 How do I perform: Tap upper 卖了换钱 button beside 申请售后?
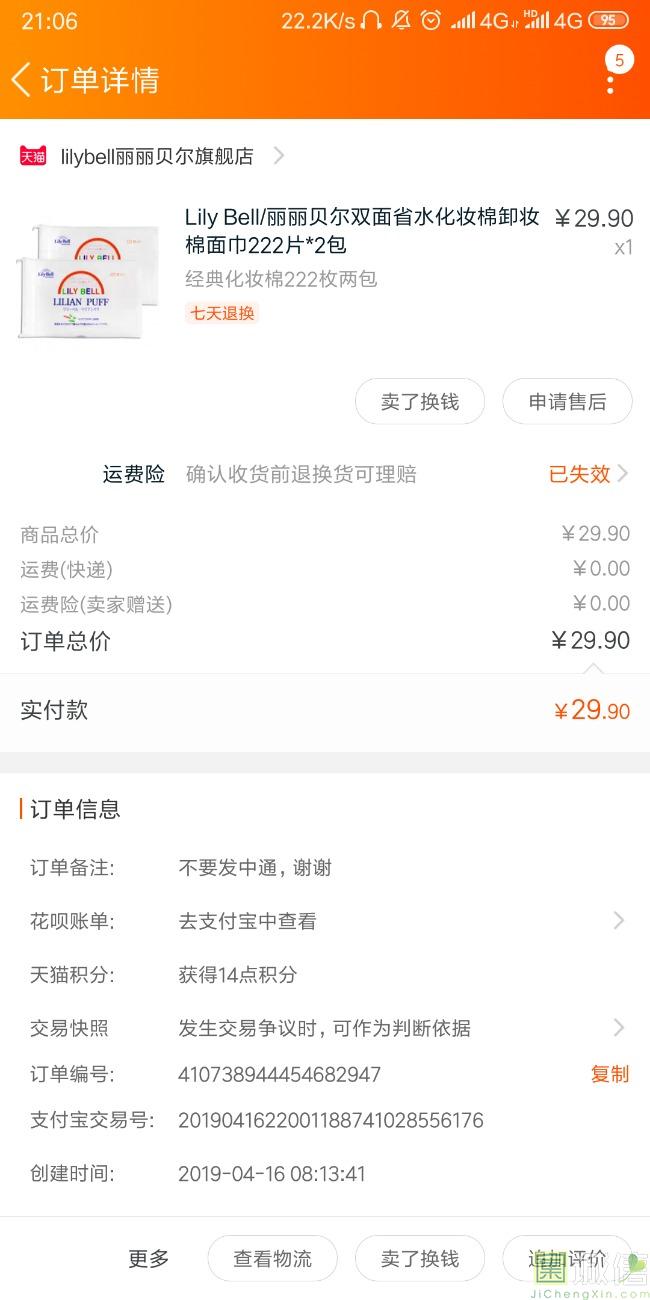420,402
